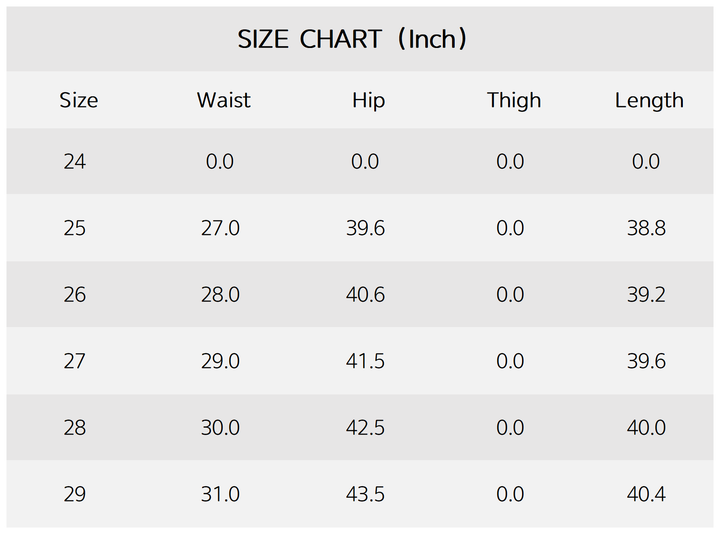720x534 pixels.
Task: Click the 40.6 hip value
Action: coord(365,295)
